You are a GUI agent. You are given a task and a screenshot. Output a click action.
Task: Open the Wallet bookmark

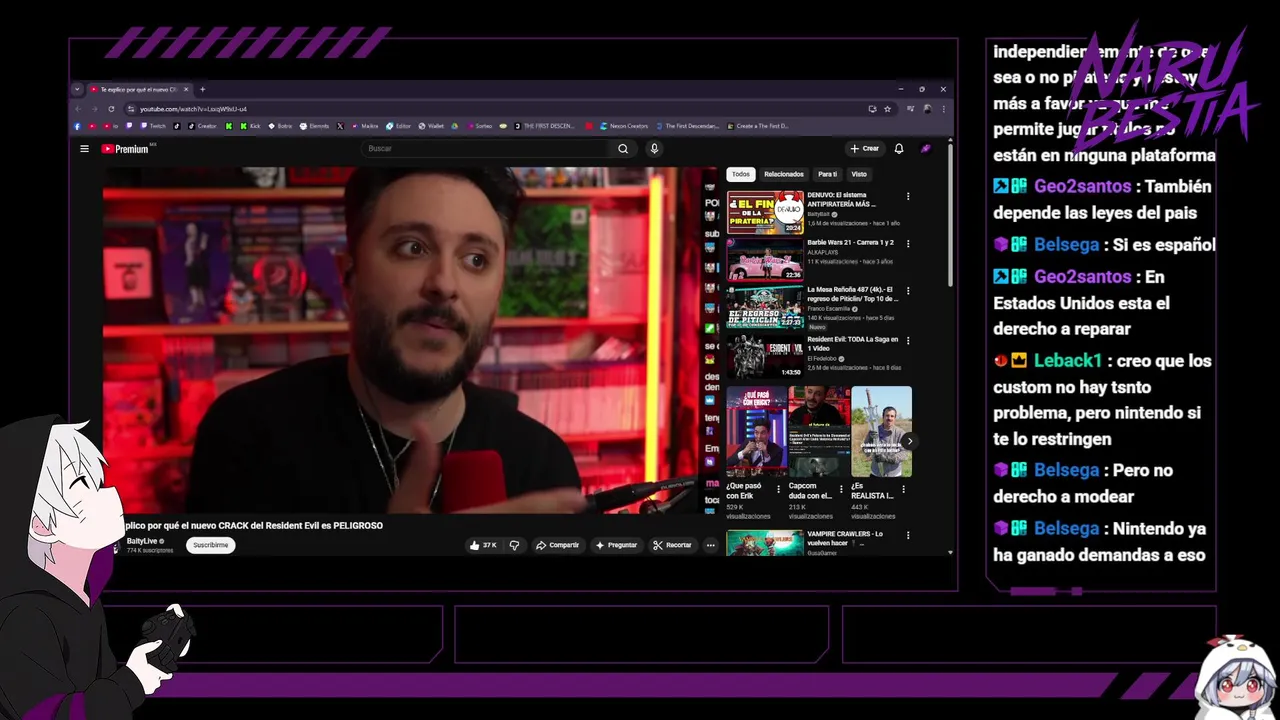(x=431, y=126)
